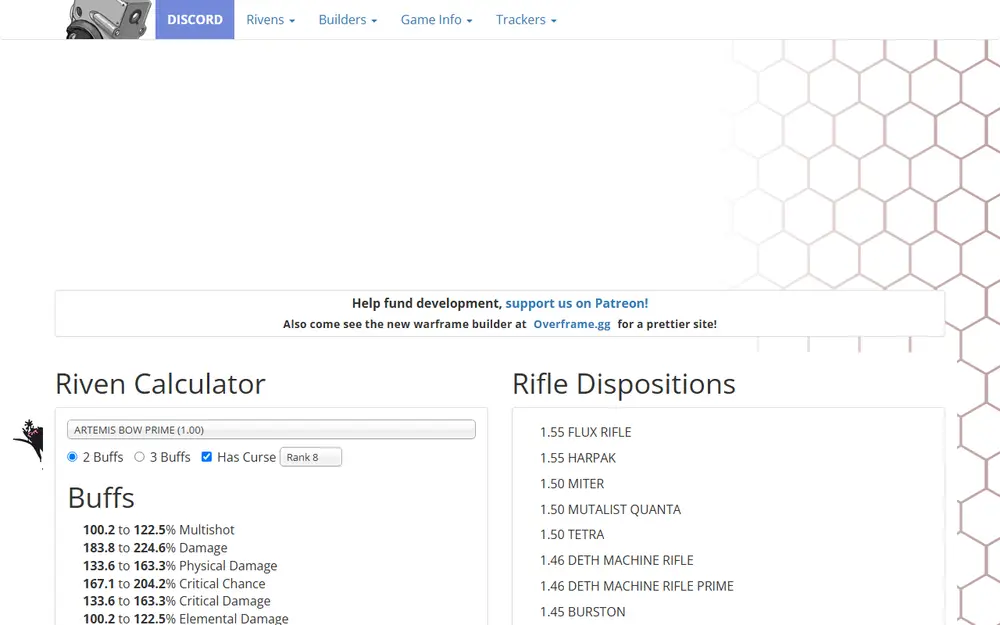The width and height of the screenshot is (1000, 625).
Task: Expand the Builders menu
Action: (348, 20)
